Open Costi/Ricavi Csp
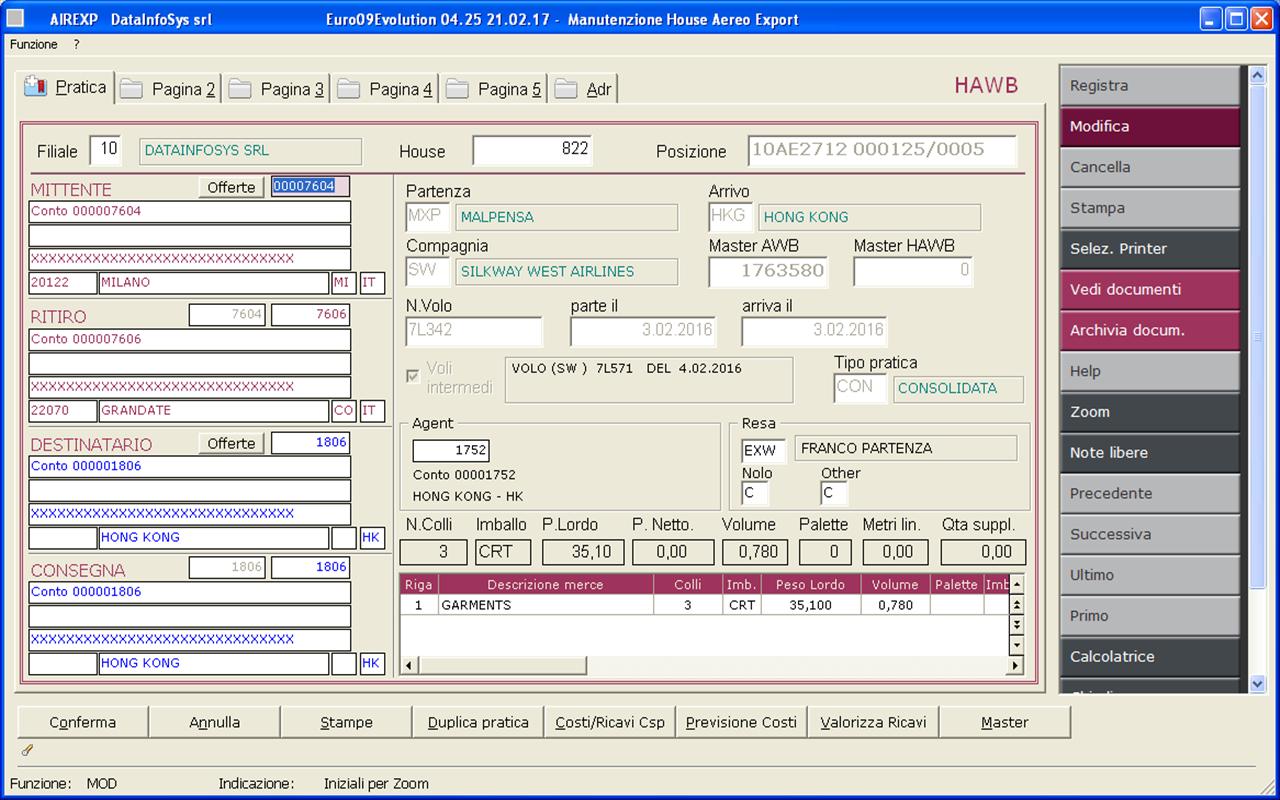 click(610, 722)
